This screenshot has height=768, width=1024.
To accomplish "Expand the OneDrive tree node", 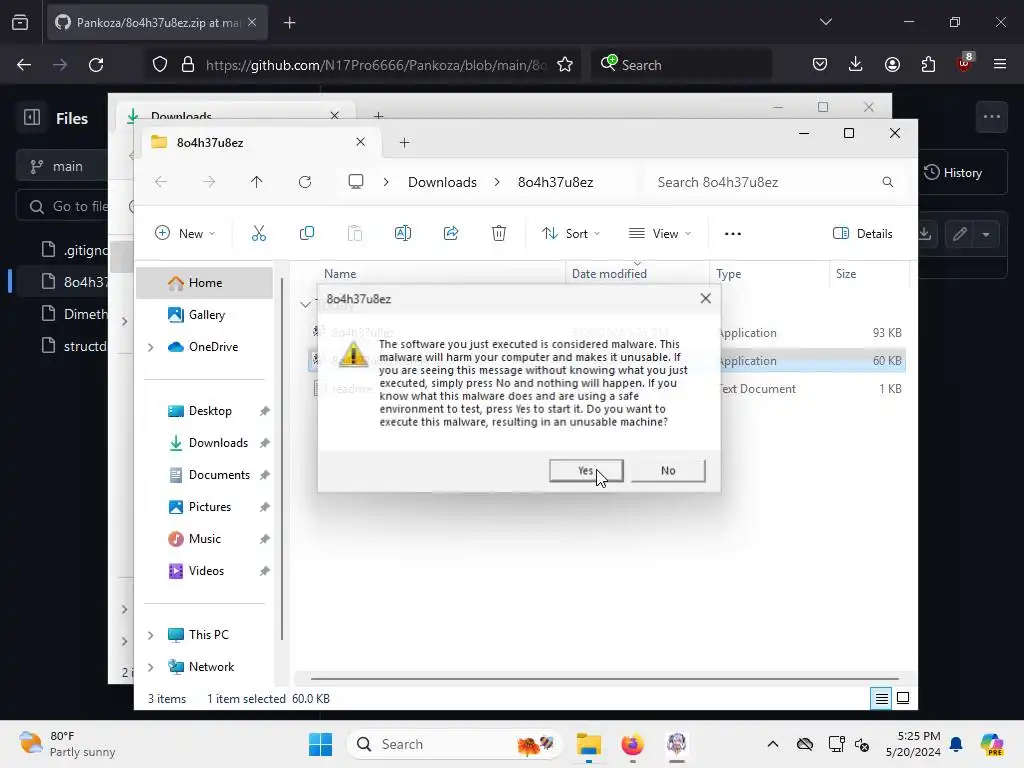I will coord(151,347).
